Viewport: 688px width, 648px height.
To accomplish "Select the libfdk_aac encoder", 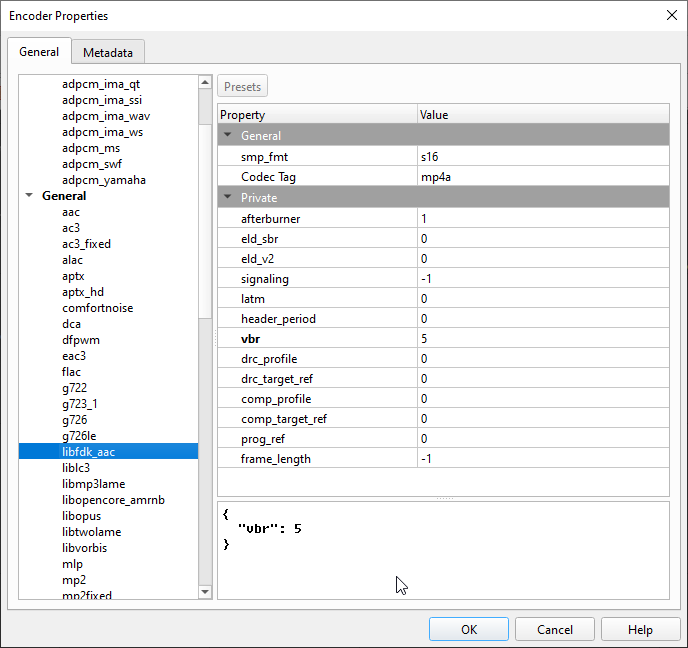I will [x=108, y=451].
